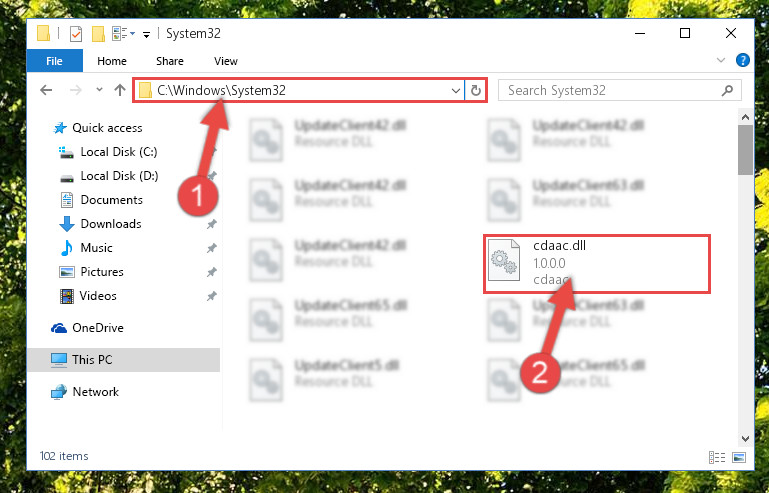Switch to details view button

717,458
